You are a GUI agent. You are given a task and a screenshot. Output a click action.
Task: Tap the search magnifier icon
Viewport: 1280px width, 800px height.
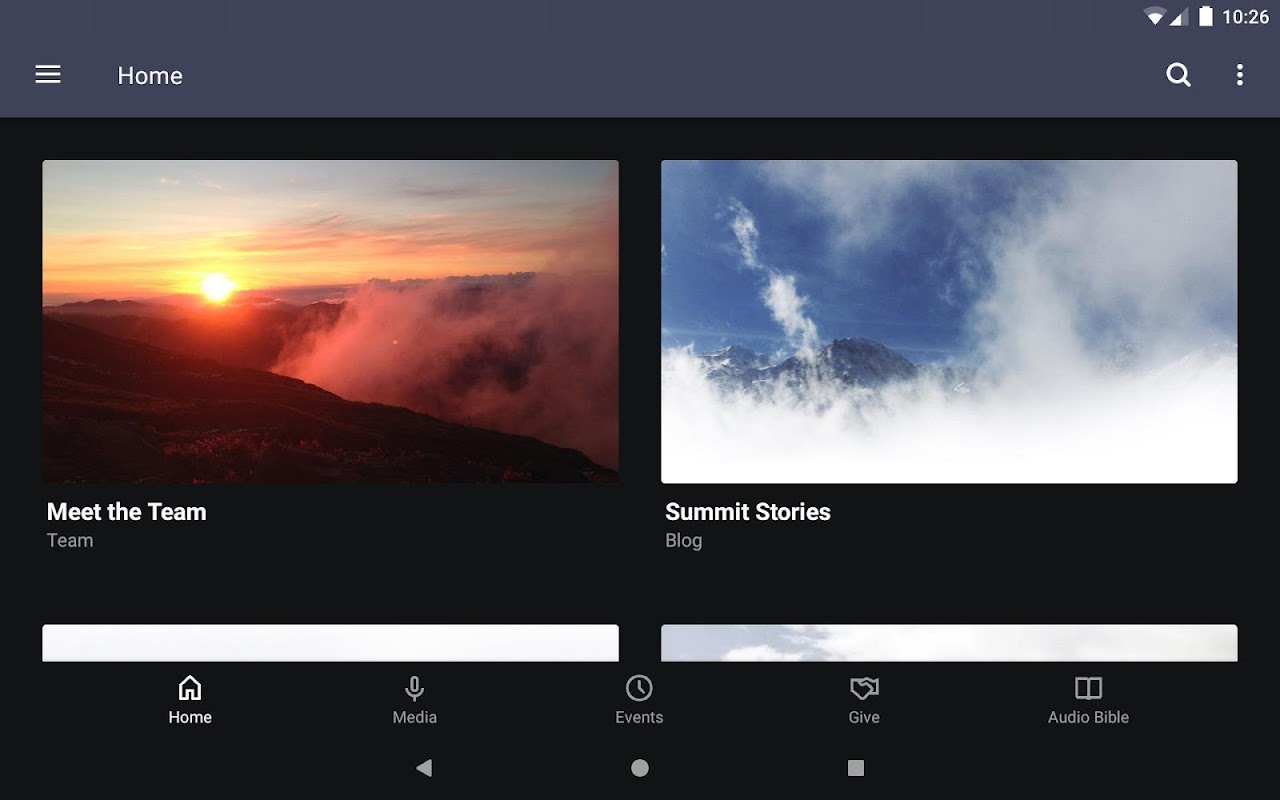pyautogui.click(x=1179, y=75)
